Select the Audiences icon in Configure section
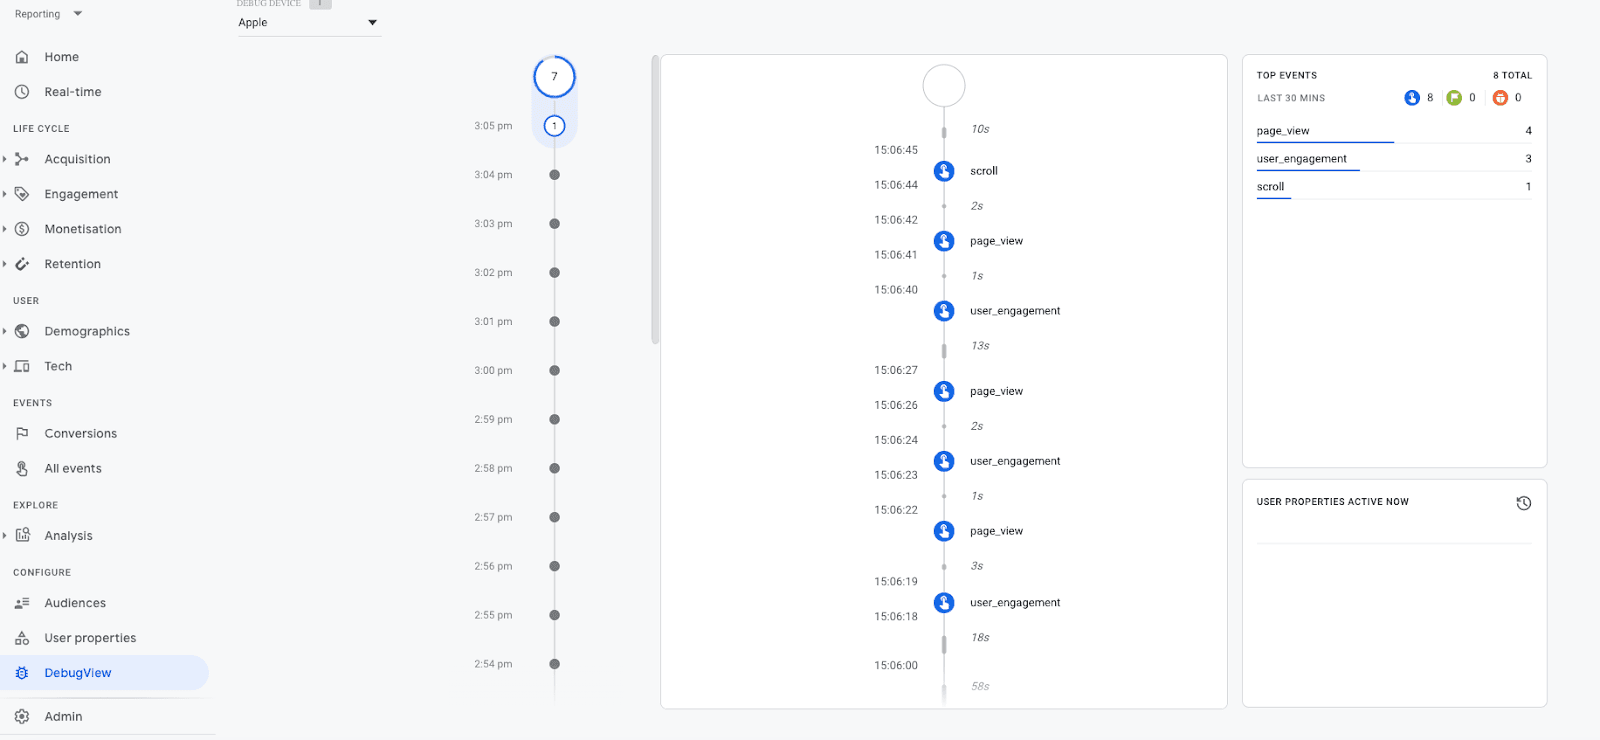Viewport: 1600px width, 740px height. (22, 602)
